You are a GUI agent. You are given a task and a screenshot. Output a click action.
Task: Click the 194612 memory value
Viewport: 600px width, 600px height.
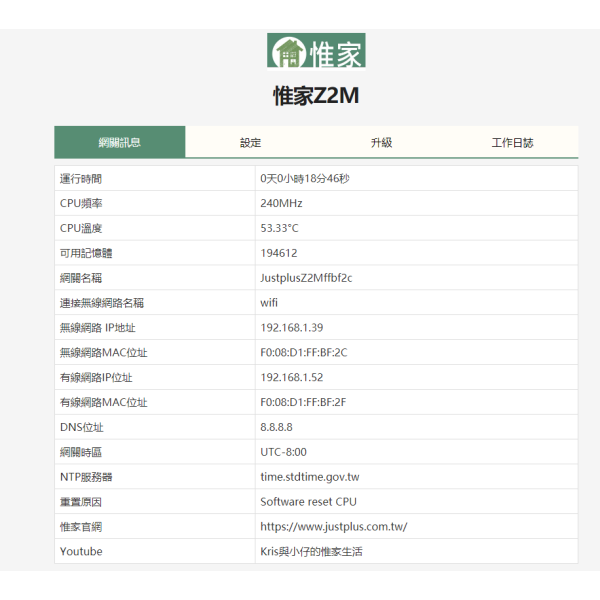click(x=279, y=253)
